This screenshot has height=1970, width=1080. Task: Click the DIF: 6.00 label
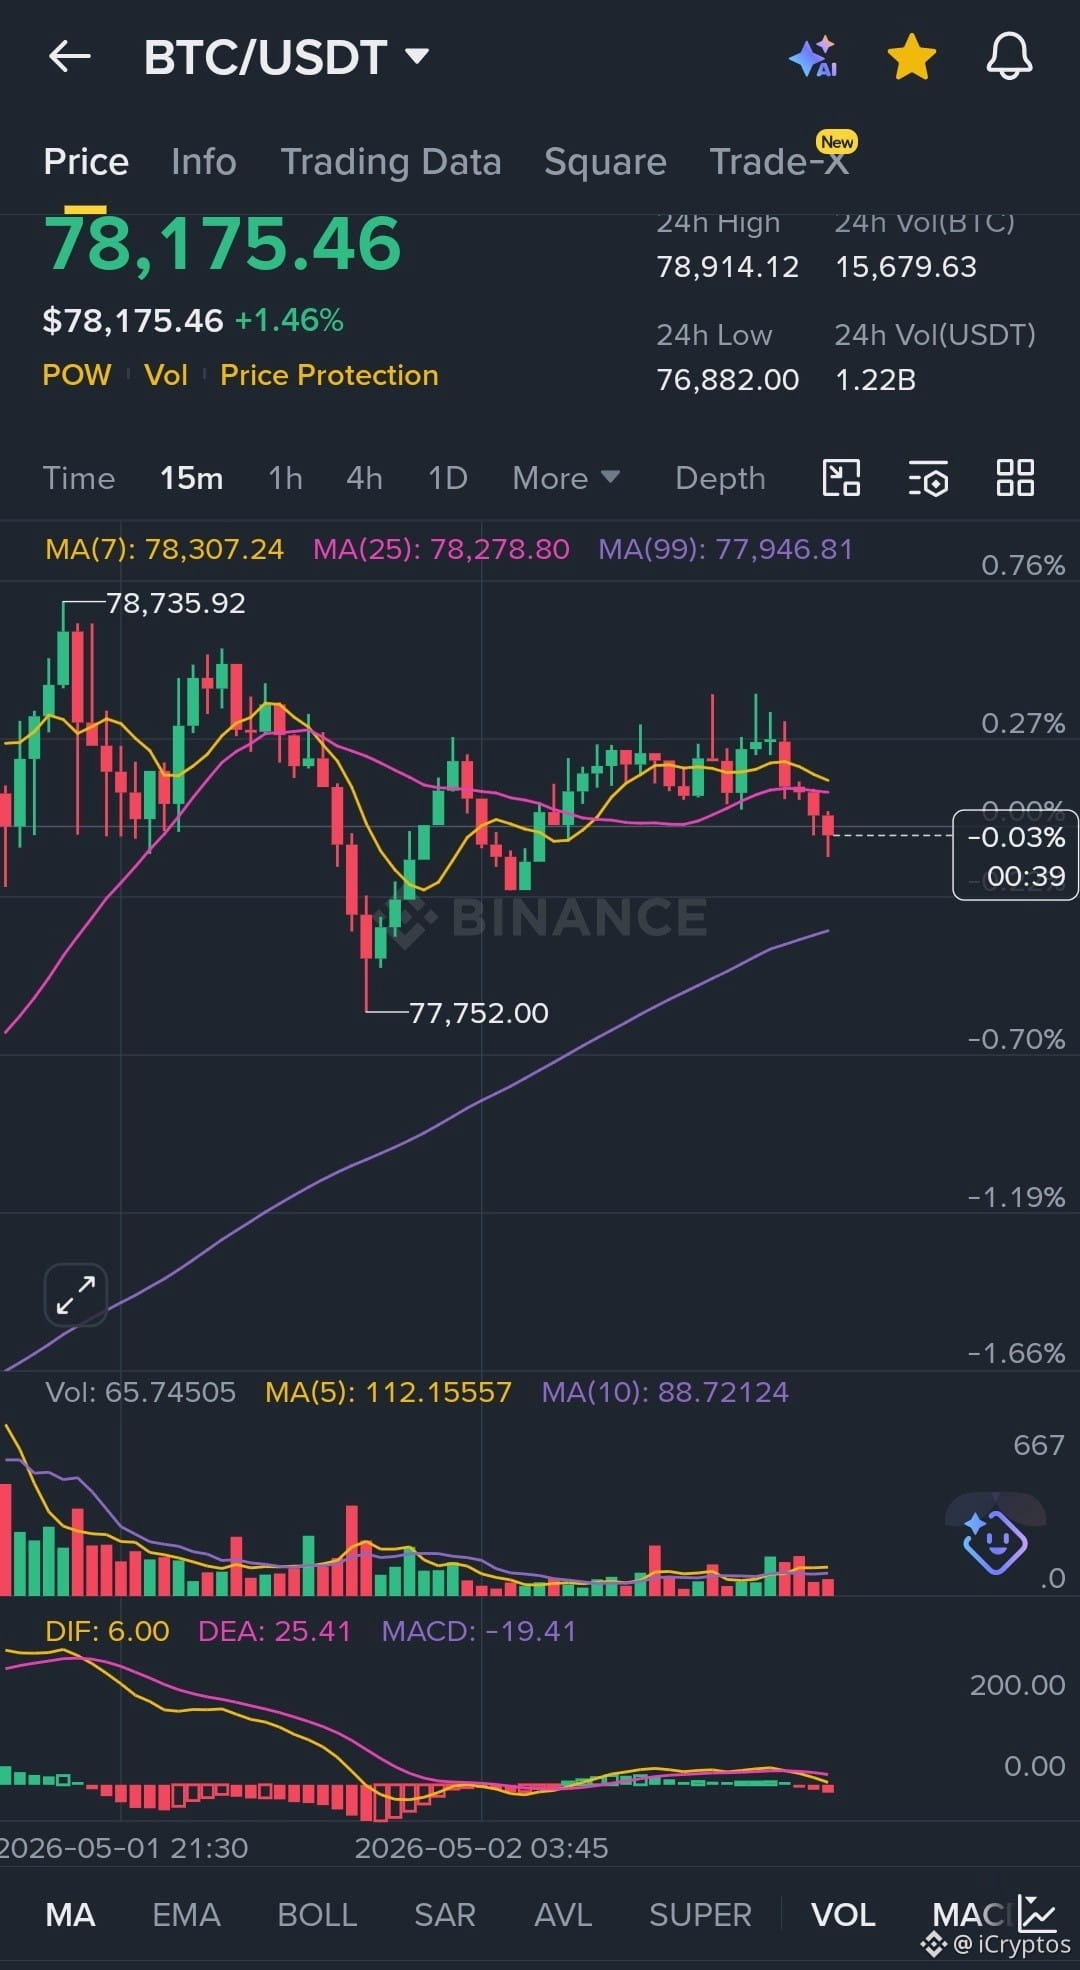point(107,1631)
